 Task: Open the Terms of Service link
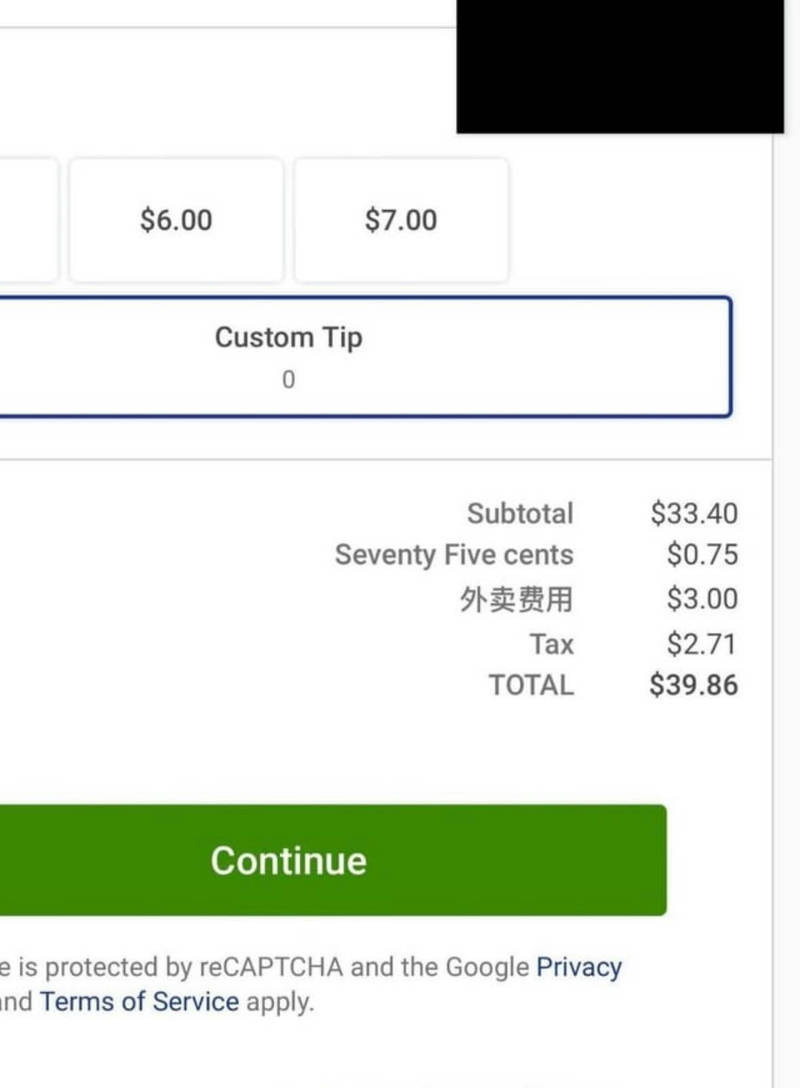pos(139,1002)
